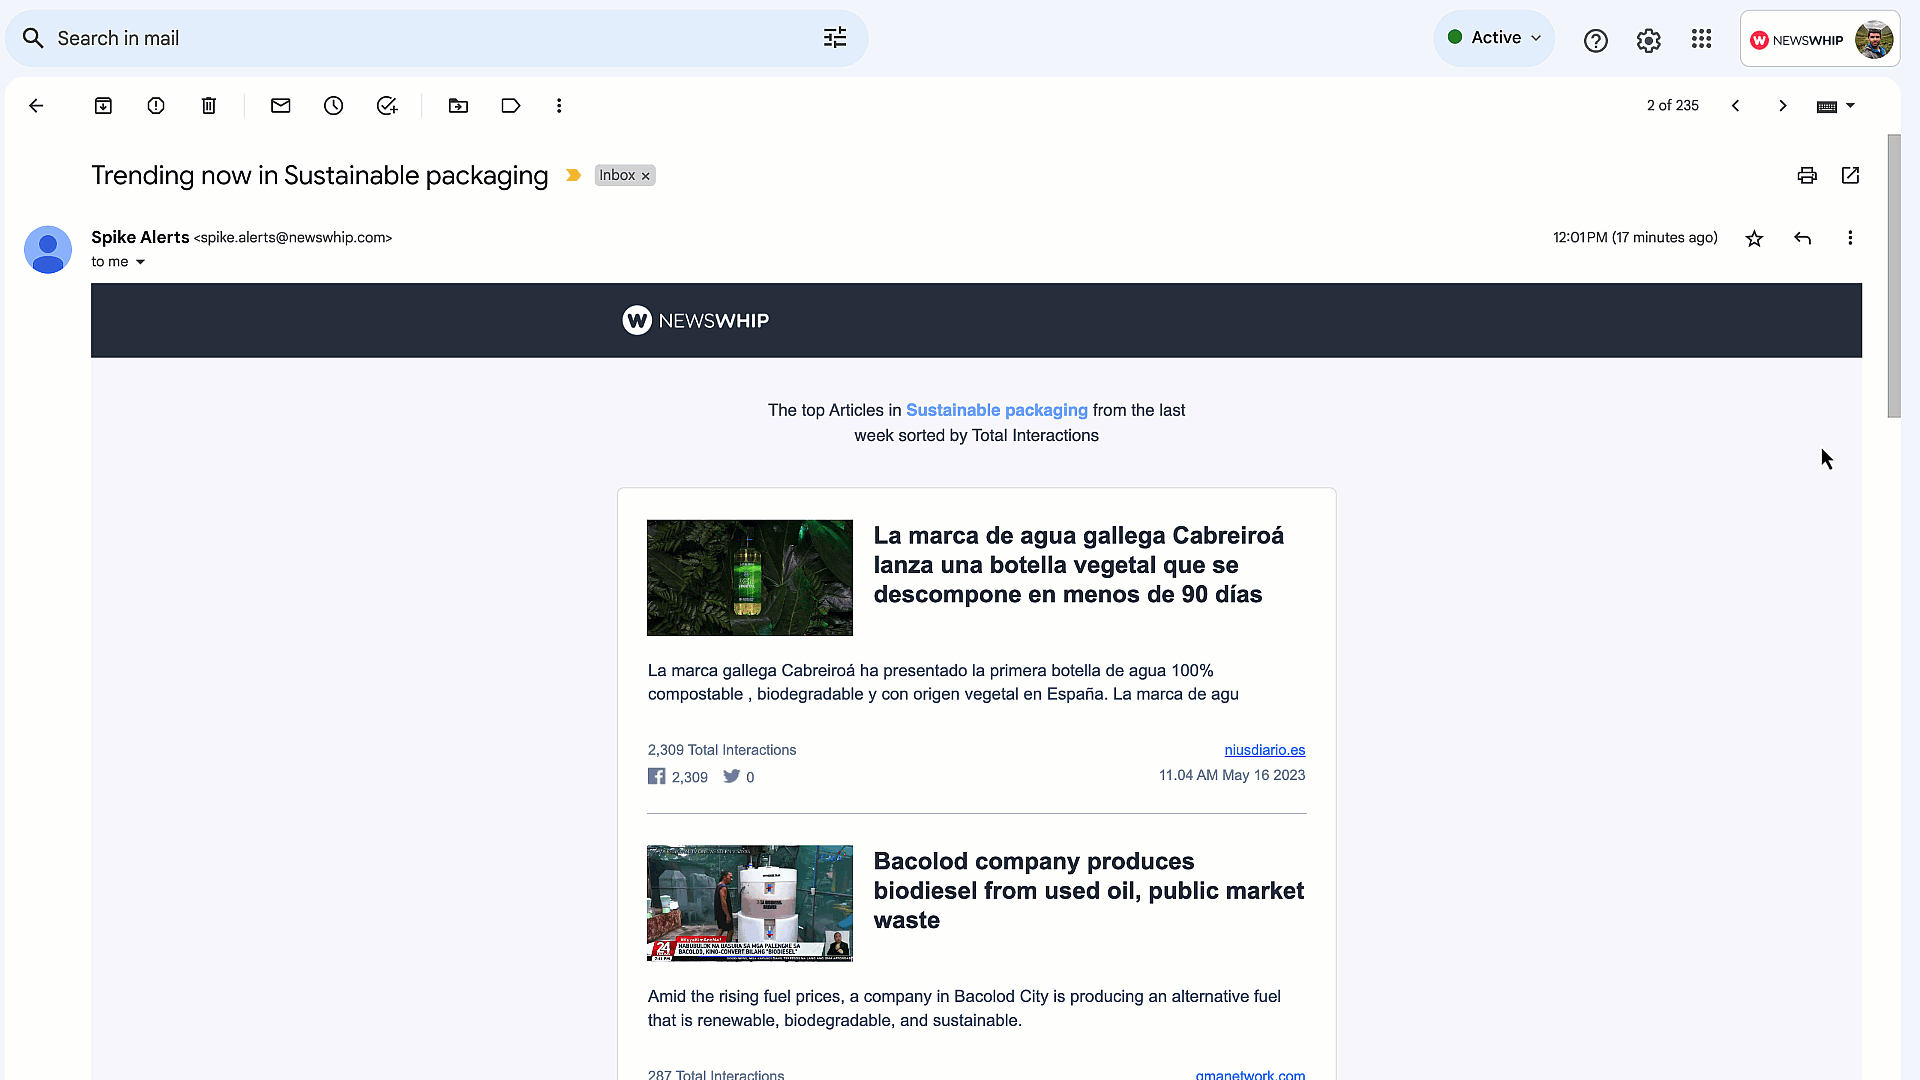This screenshot has width=1920, height=1080.
Task: Visit the niusdiario.es source link
Action: point(1265,750)
